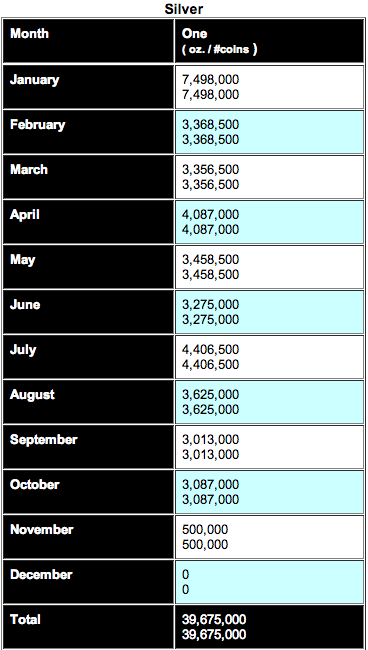Select the February row label

coord(38,125)
